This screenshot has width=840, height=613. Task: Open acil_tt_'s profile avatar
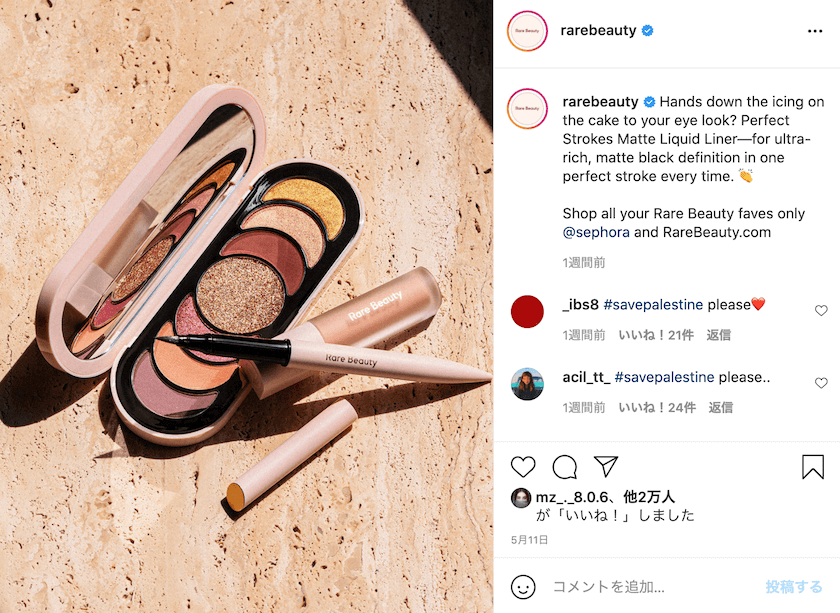tap(527, 384)
